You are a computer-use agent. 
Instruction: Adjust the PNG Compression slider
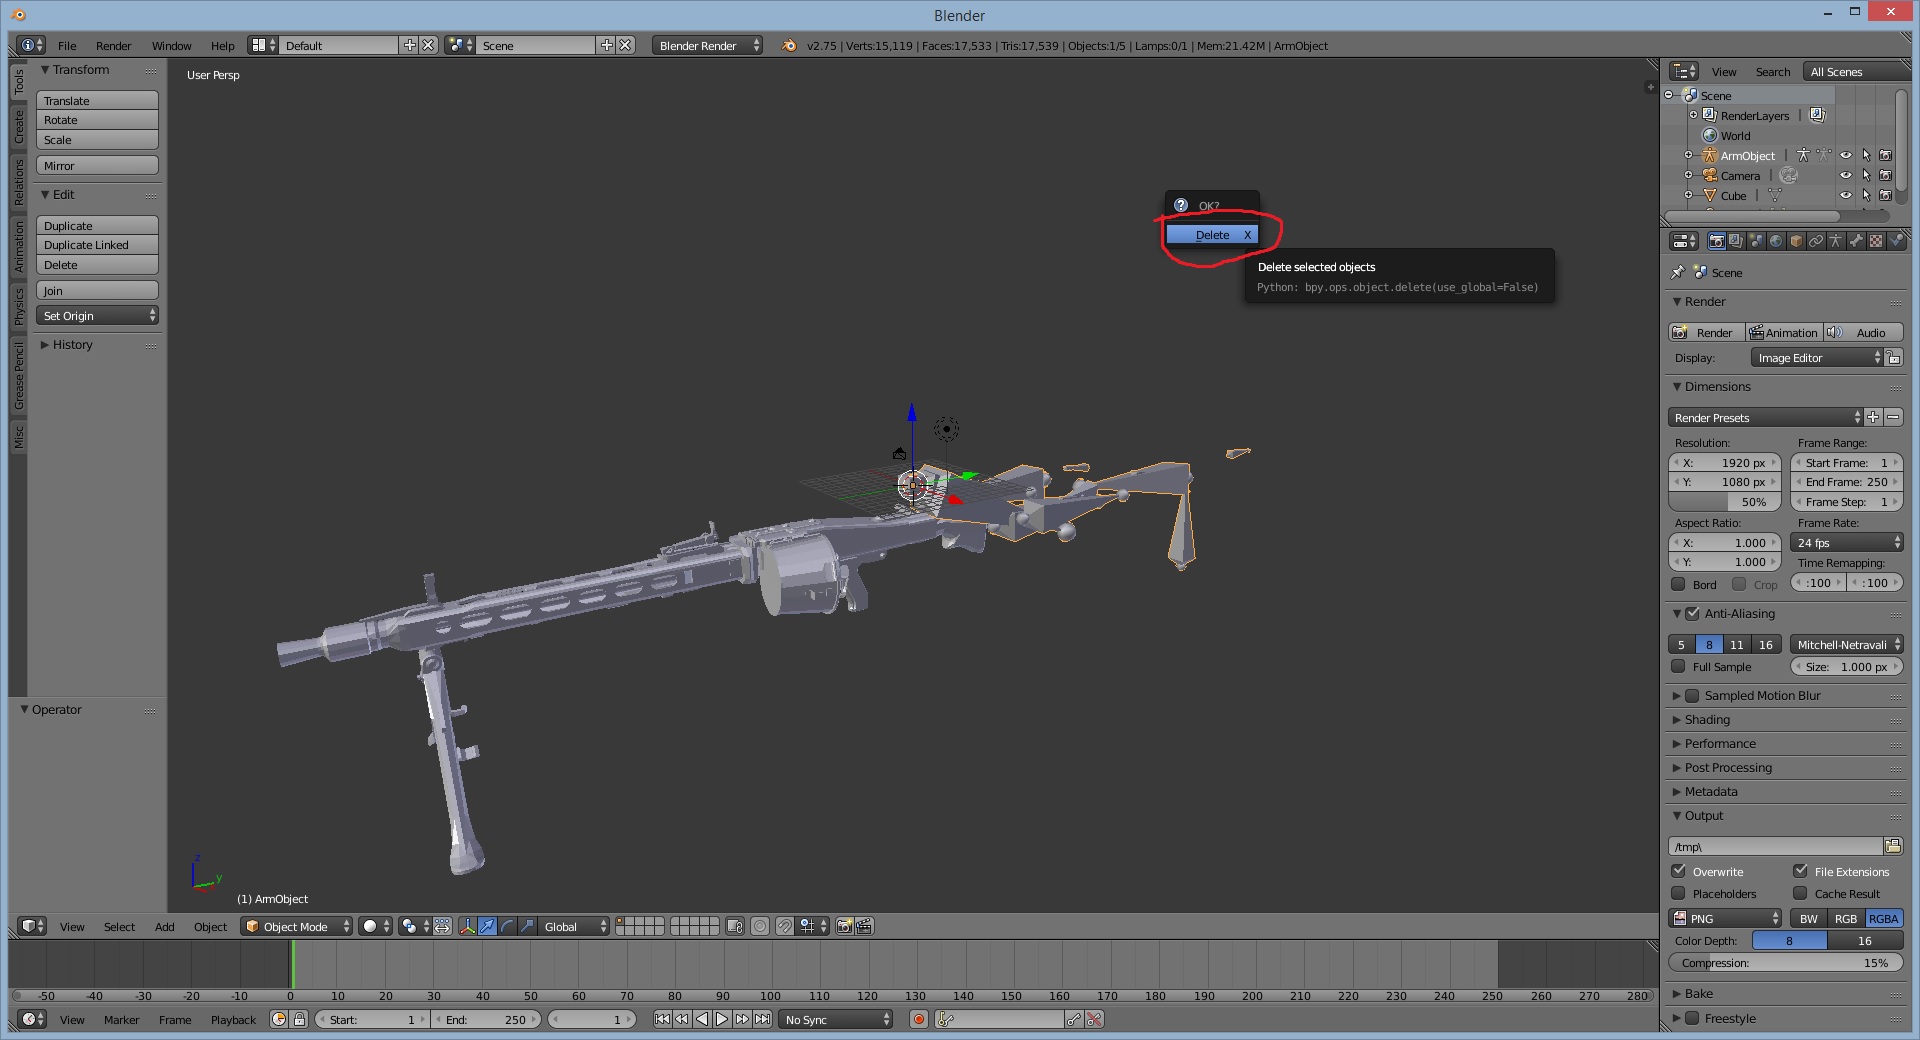1785,963
